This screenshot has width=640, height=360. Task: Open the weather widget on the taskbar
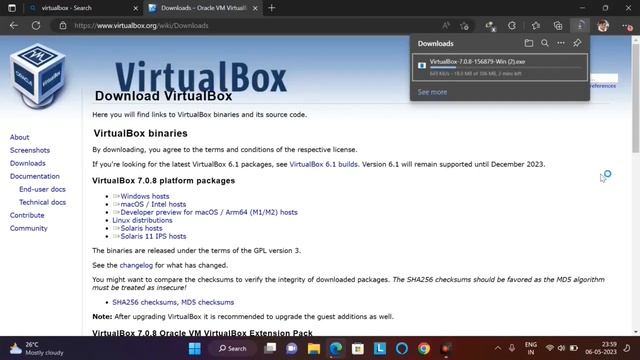pyautogui.click(x=37, y=349)
